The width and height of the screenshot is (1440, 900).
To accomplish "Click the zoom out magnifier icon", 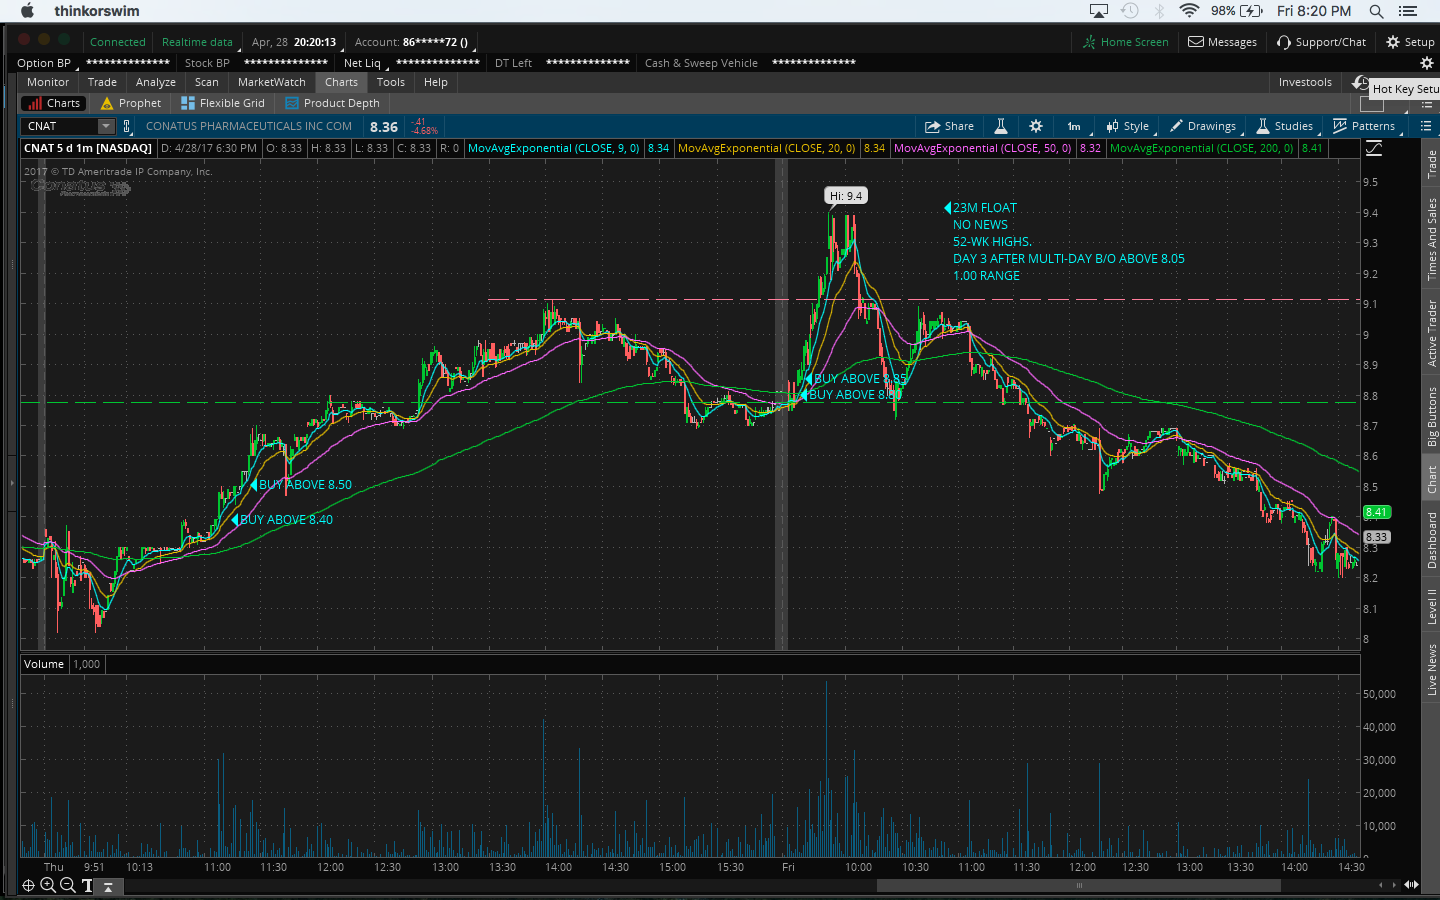I will click(x=67, y=885).
